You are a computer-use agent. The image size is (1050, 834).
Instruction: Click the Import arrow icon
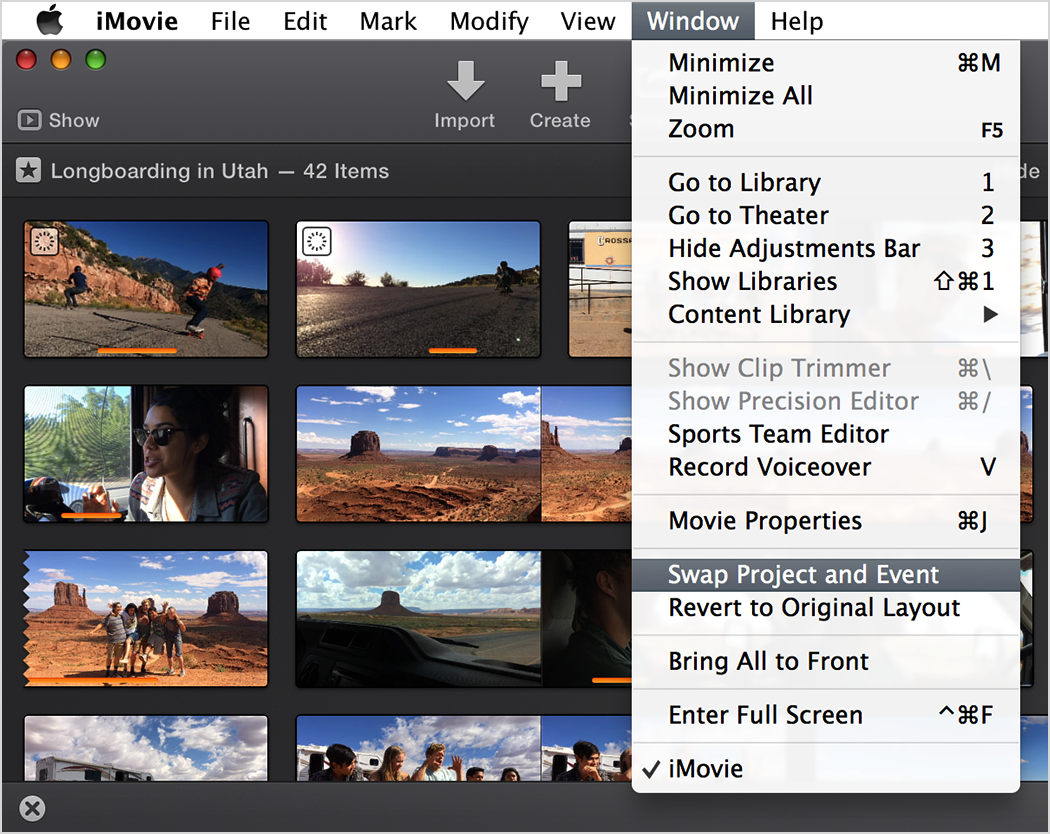(465, 81)
